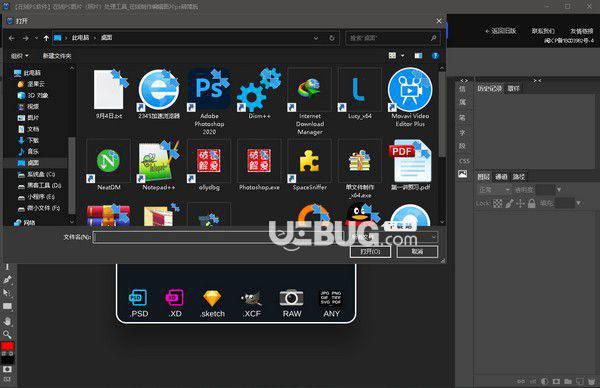
Task: Switch to the Swatches tab beside History
Action: (514, 89)
